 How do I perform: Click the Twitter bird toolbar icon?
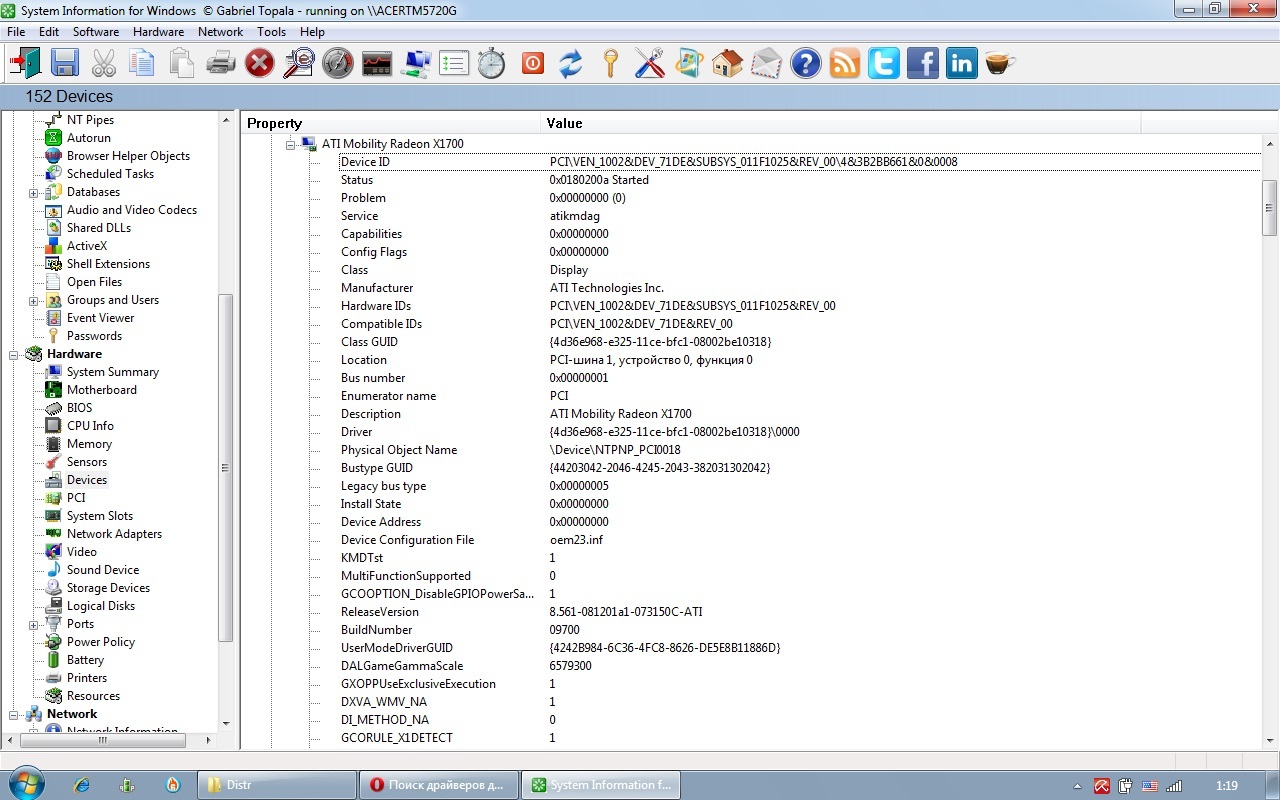click(884, 64)
